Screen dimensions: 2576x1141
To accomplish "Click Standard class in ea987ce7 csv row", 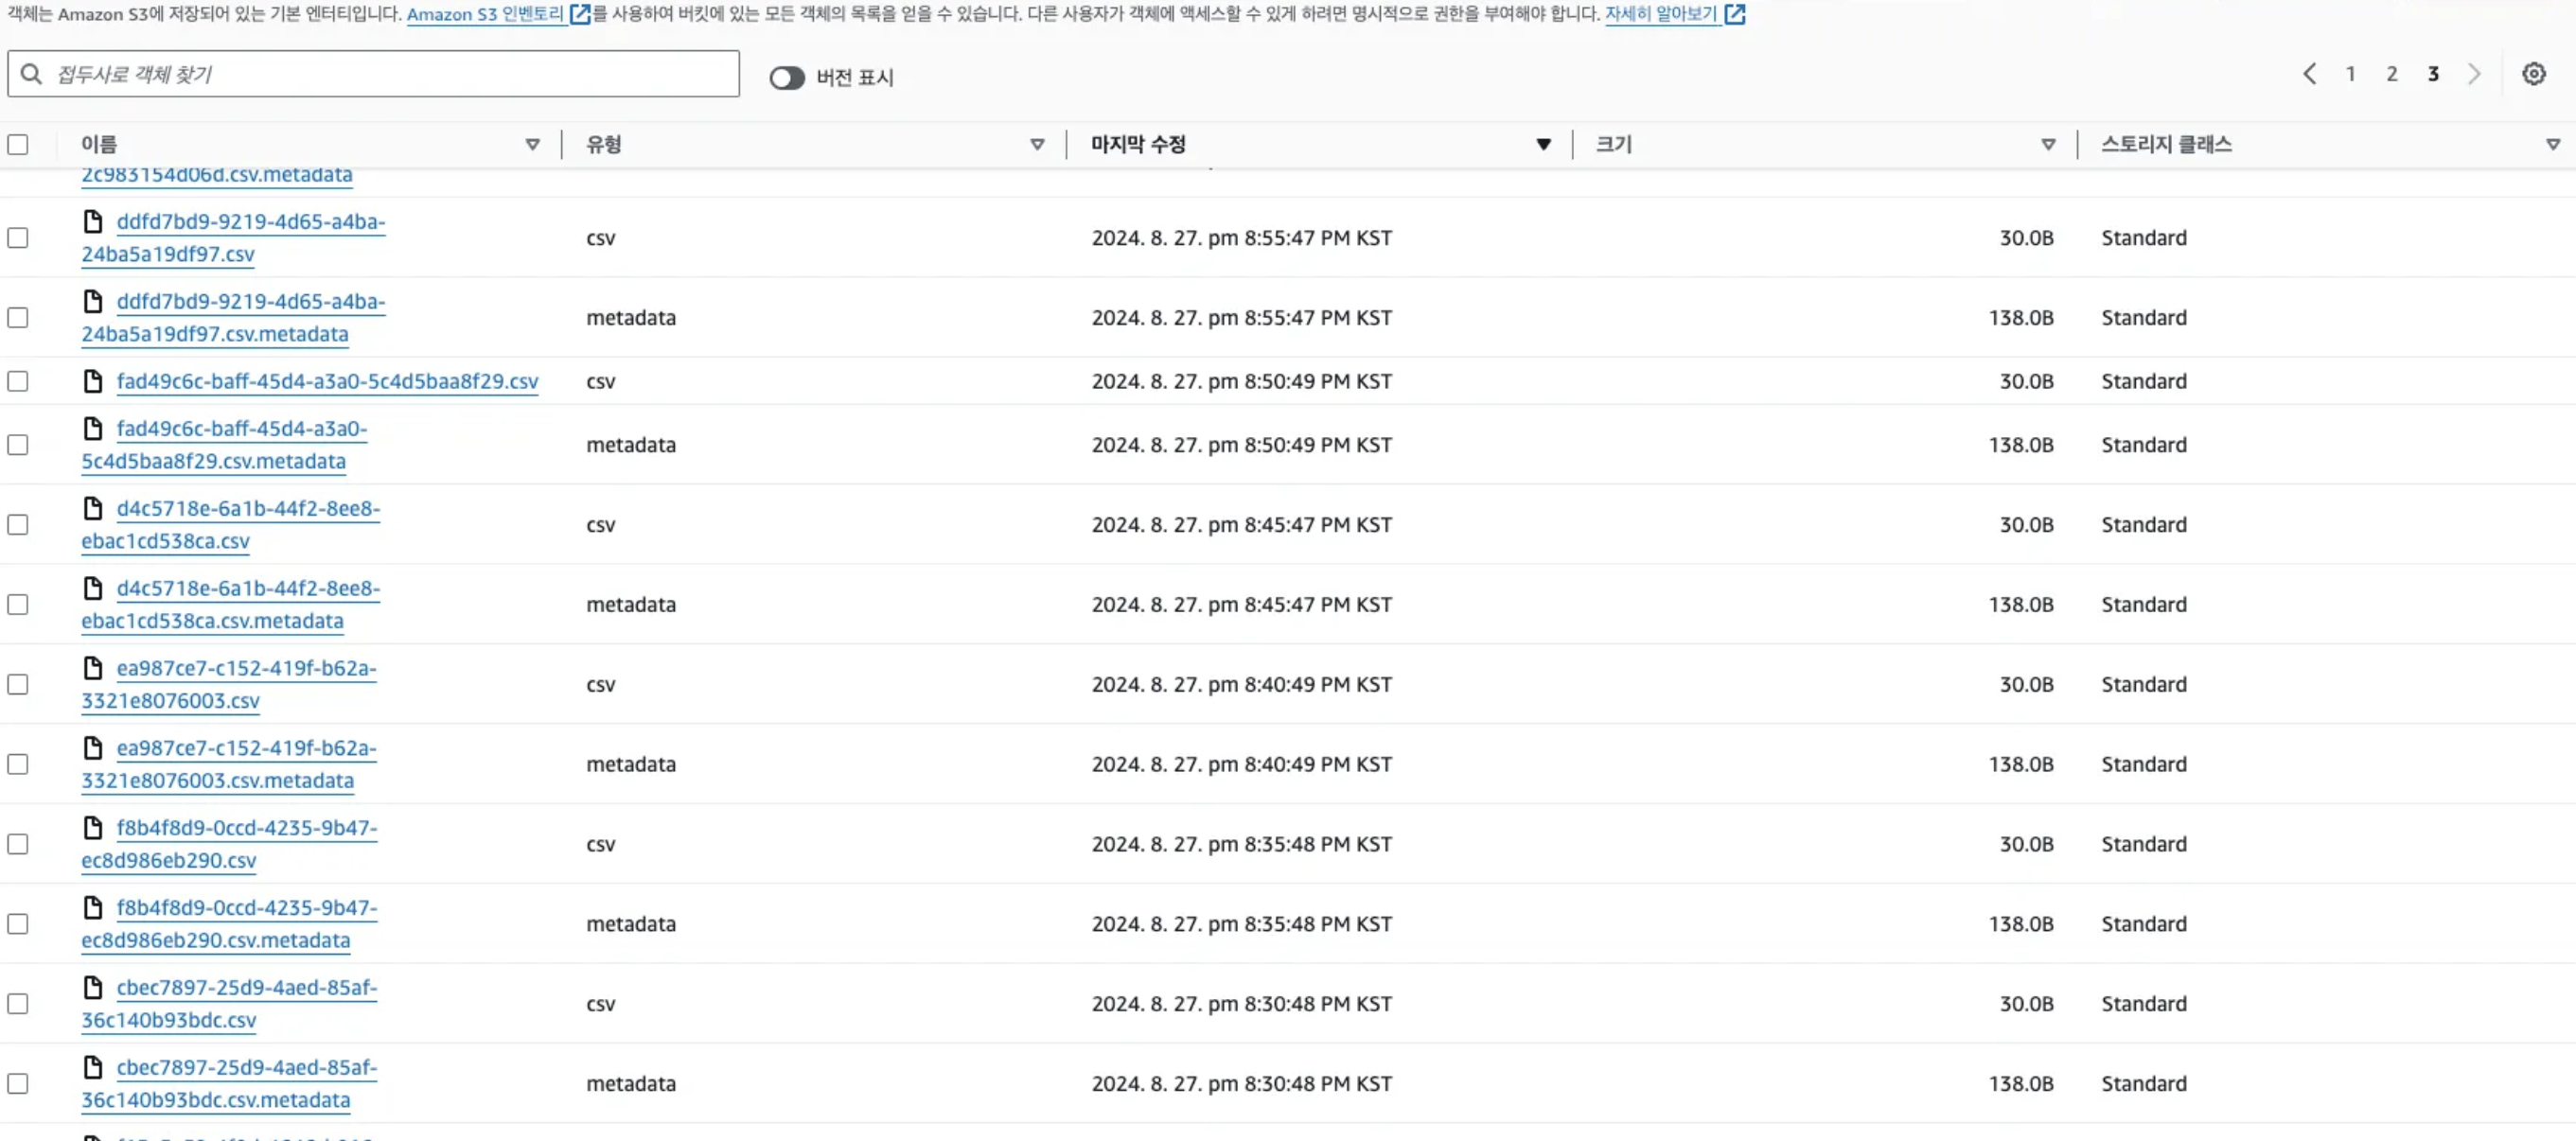I will click(x=2143, y=685).
